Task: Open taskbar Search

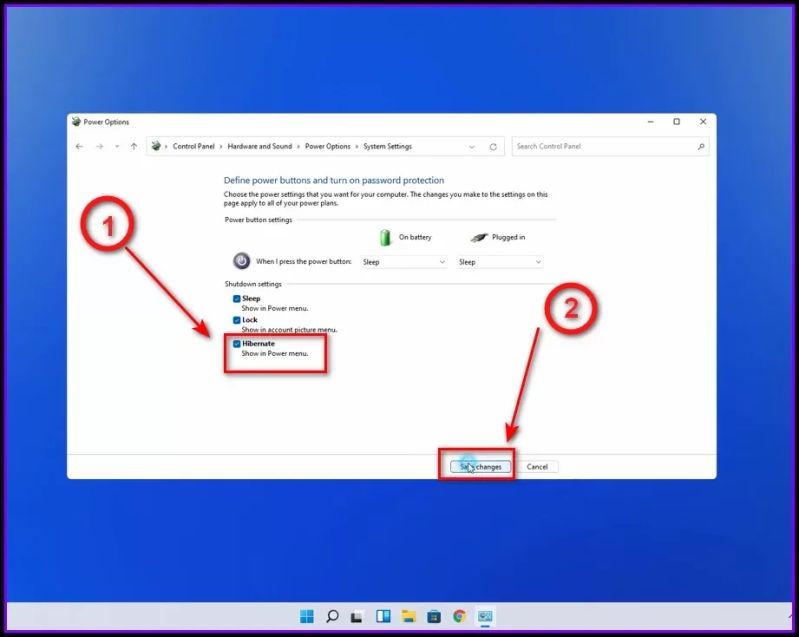Action: pos(332,616)
